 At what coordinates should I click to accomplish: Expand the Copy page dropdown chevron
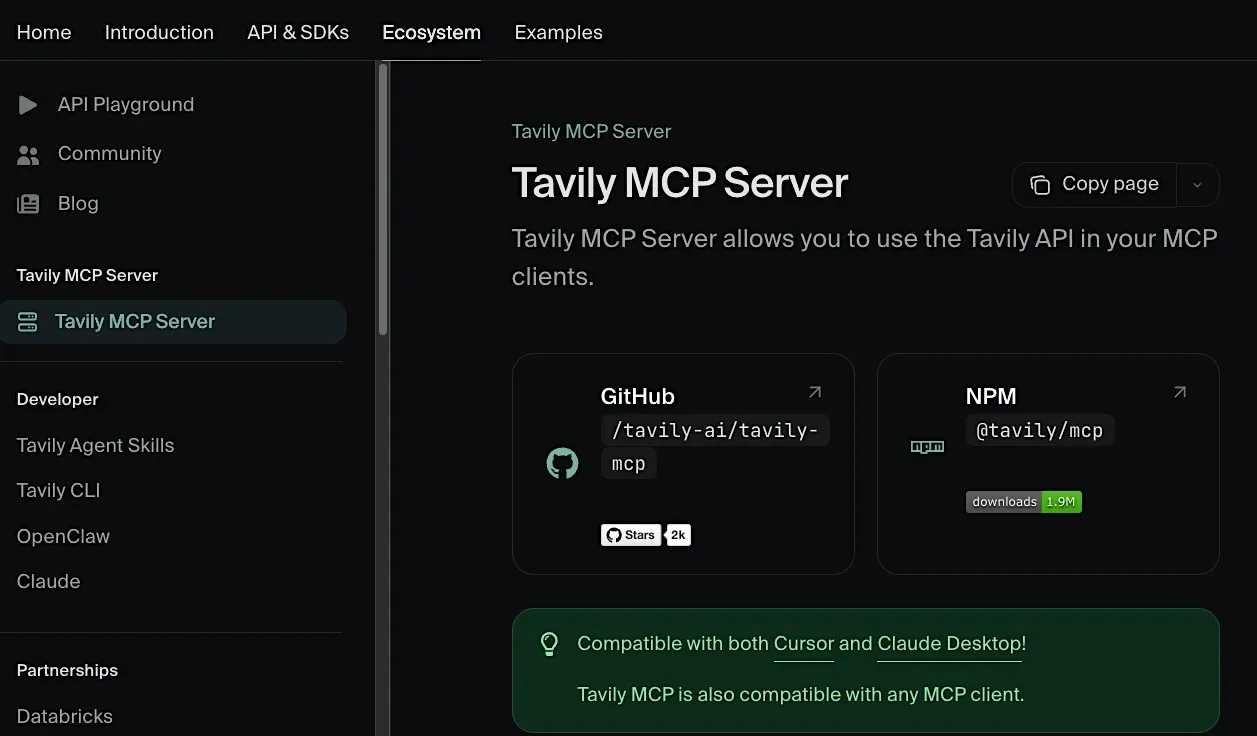pyautogui.click(x=1197, y=185)
